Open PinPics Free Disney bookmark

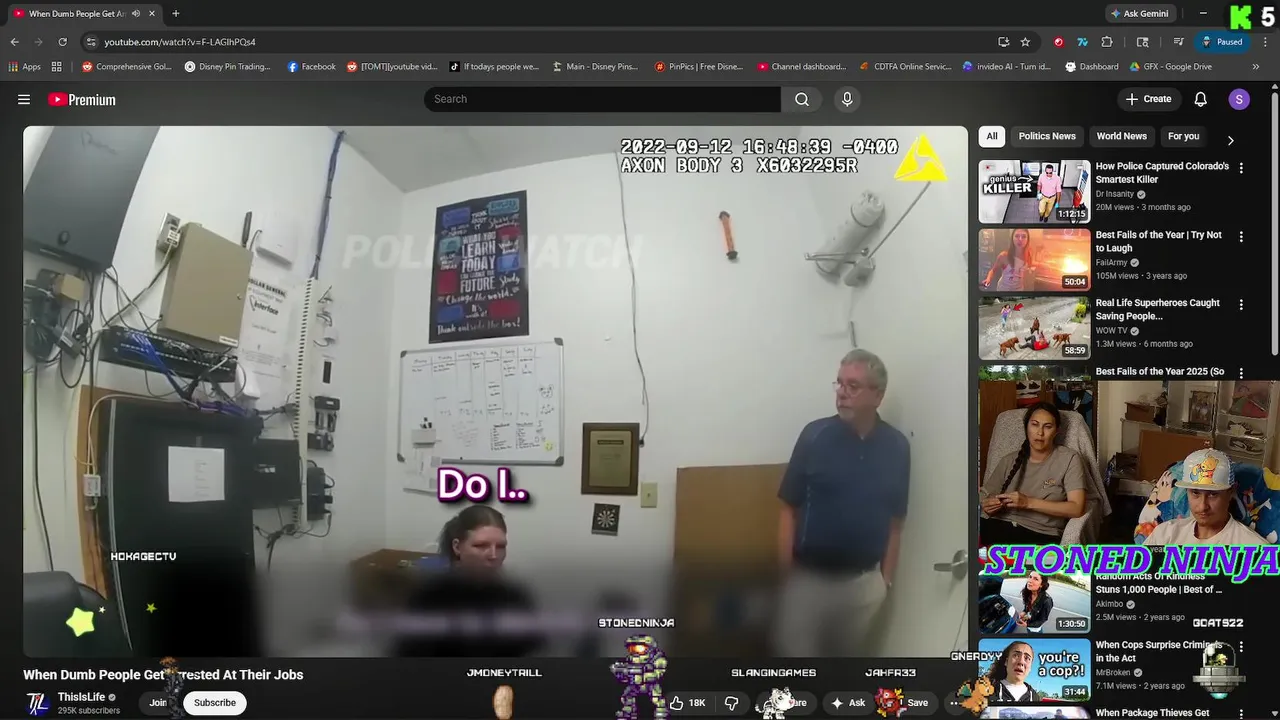[698, 67]
